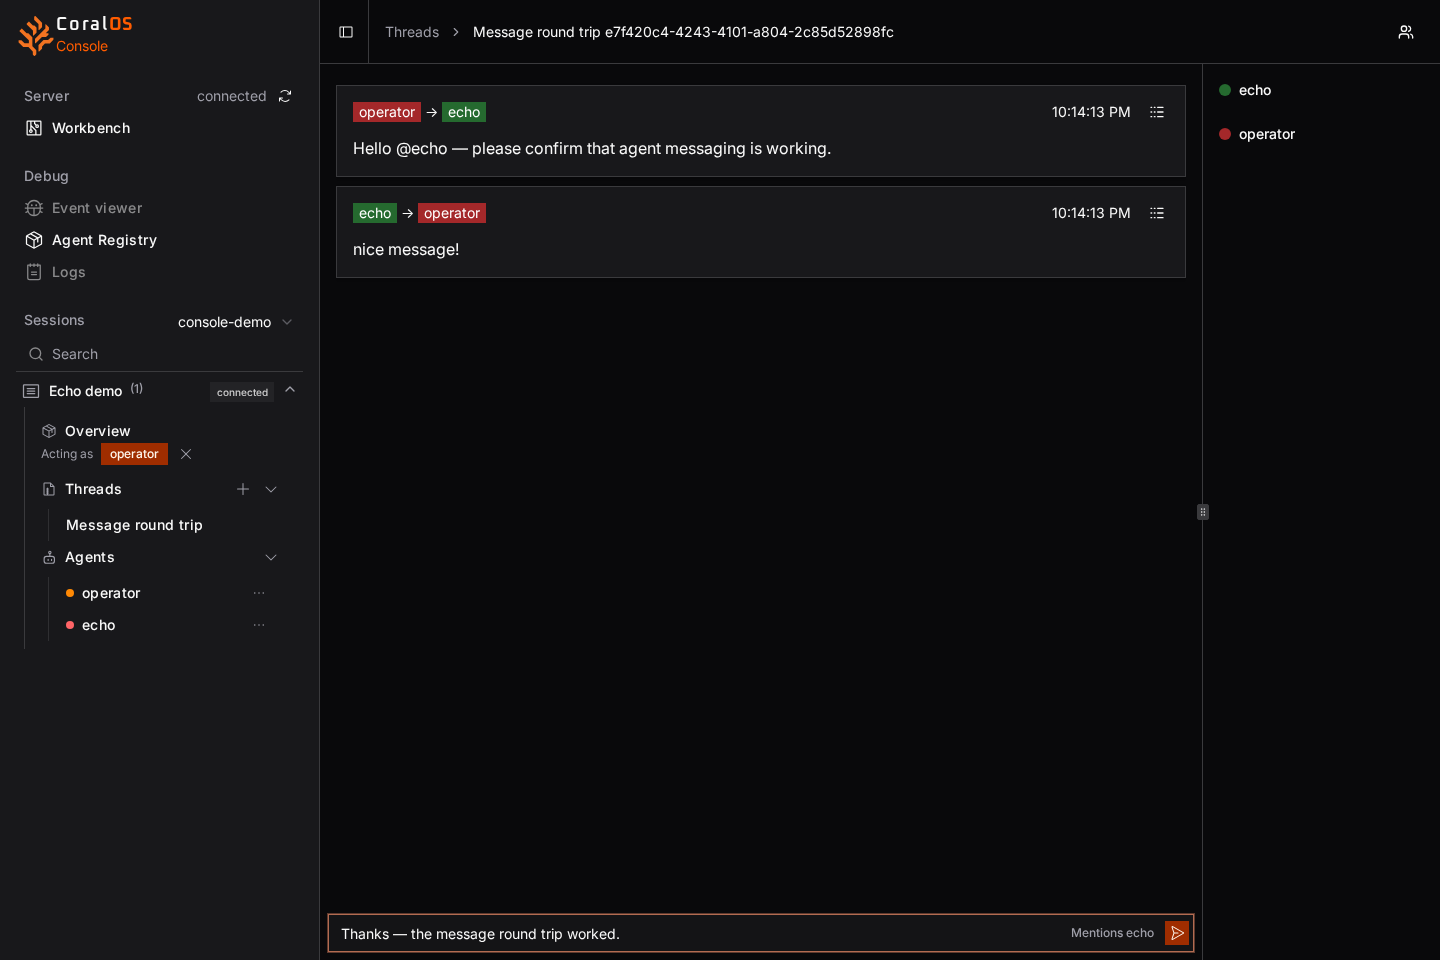Open details icon on first message
The width and height of the screenshot is (1440, 960).
pyautogui.click(x=1157, y=112)
